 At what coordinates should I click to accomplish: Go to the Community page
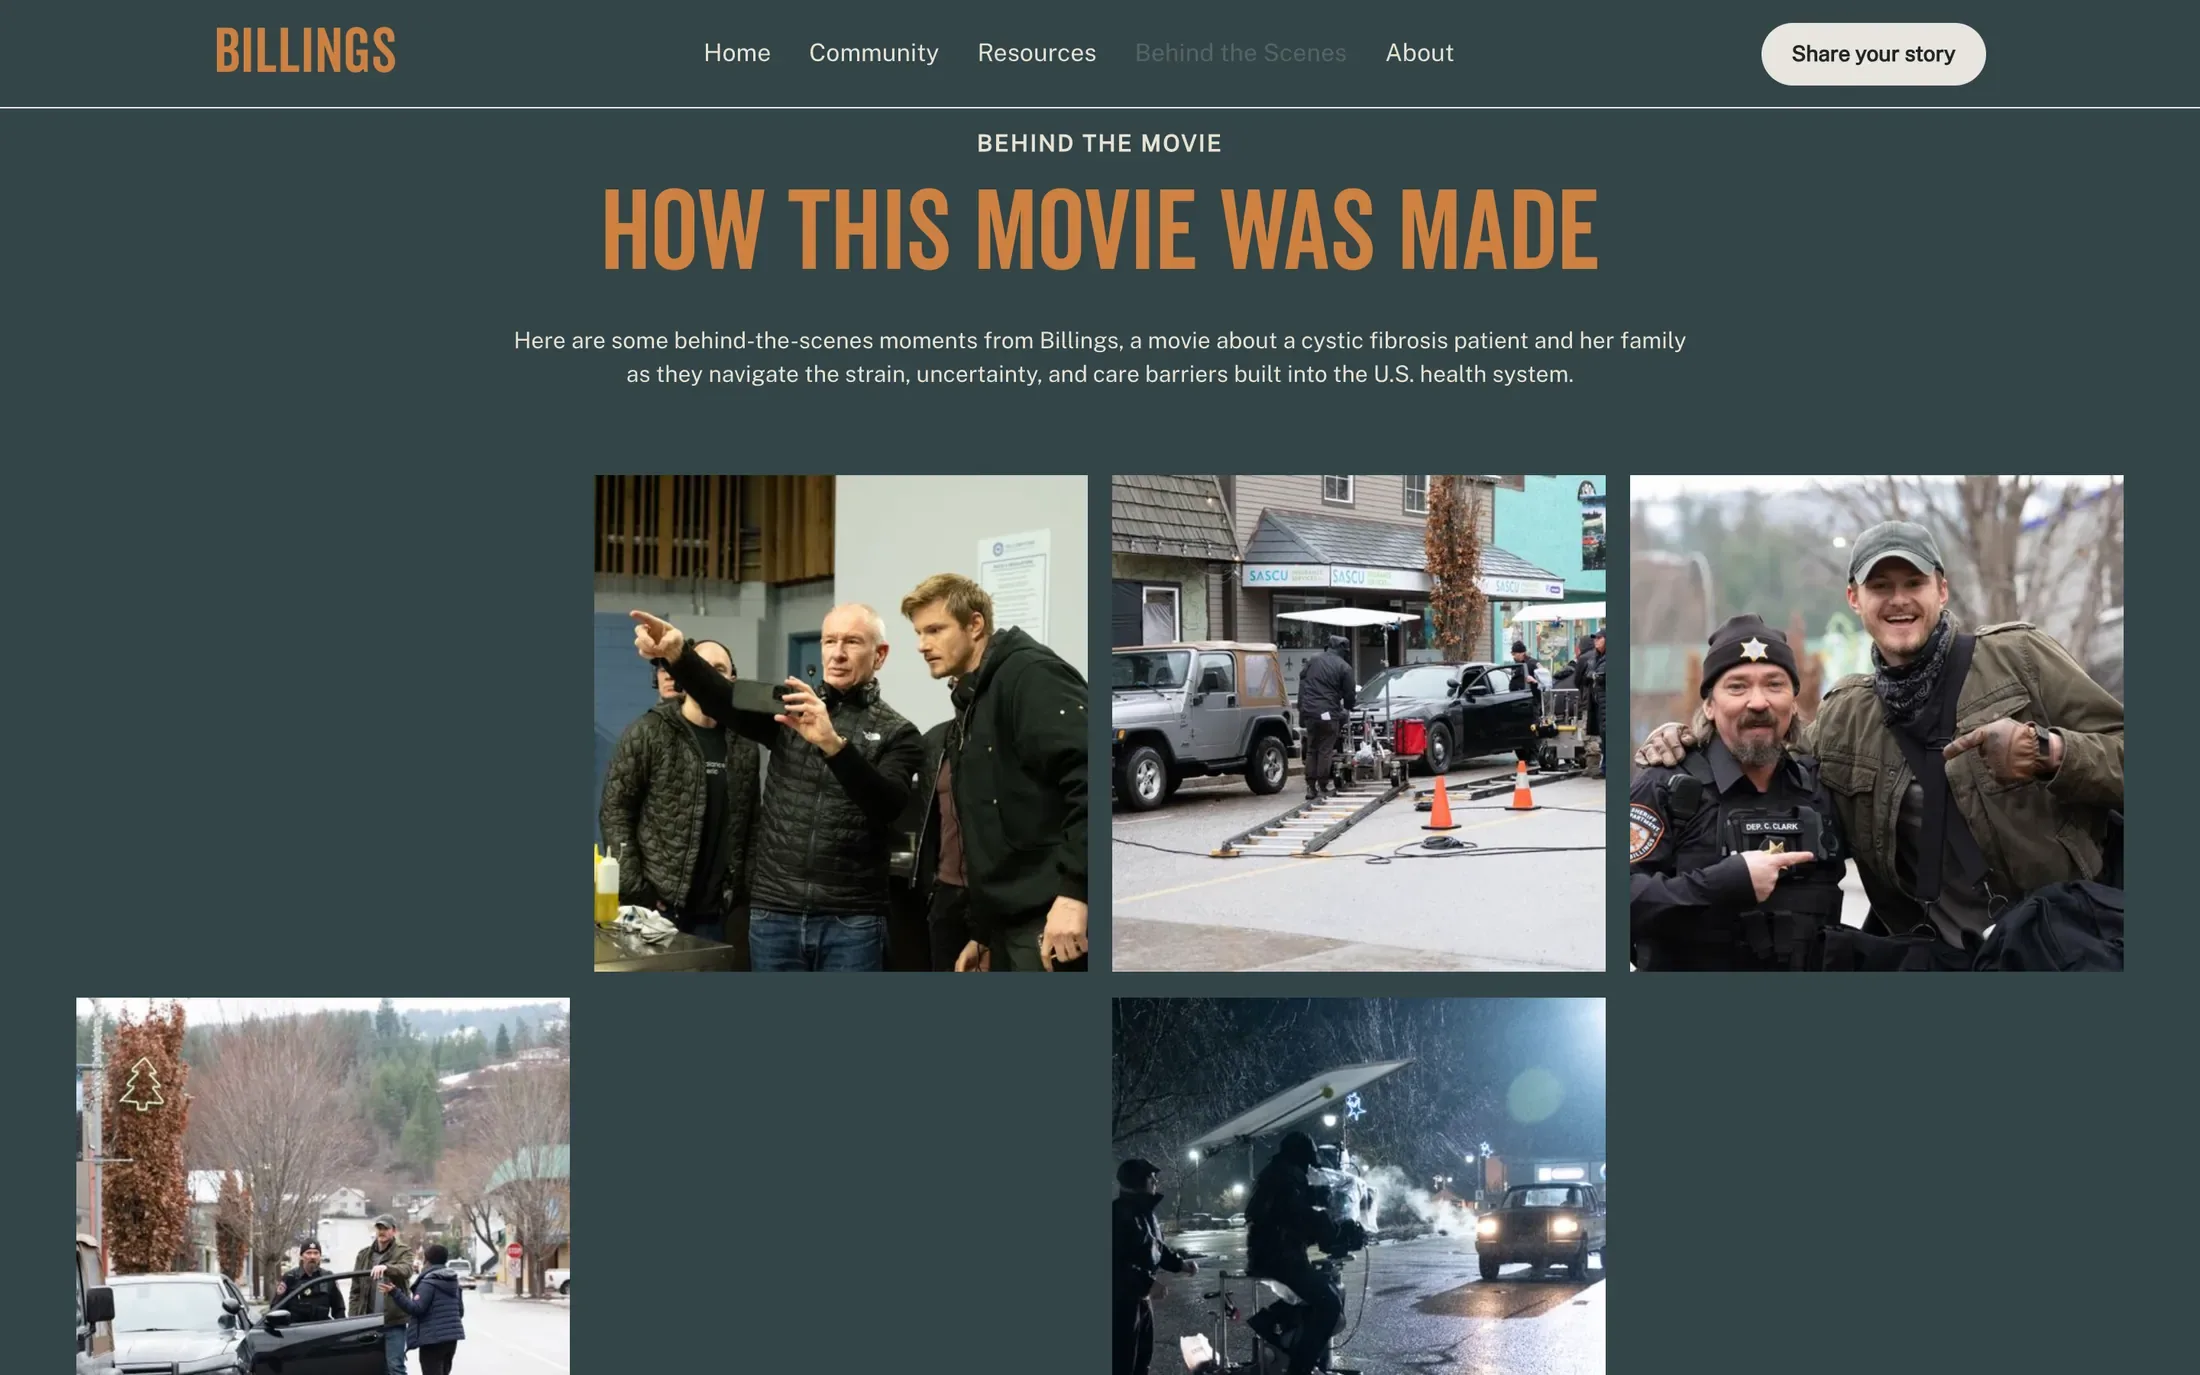[874, 53]
